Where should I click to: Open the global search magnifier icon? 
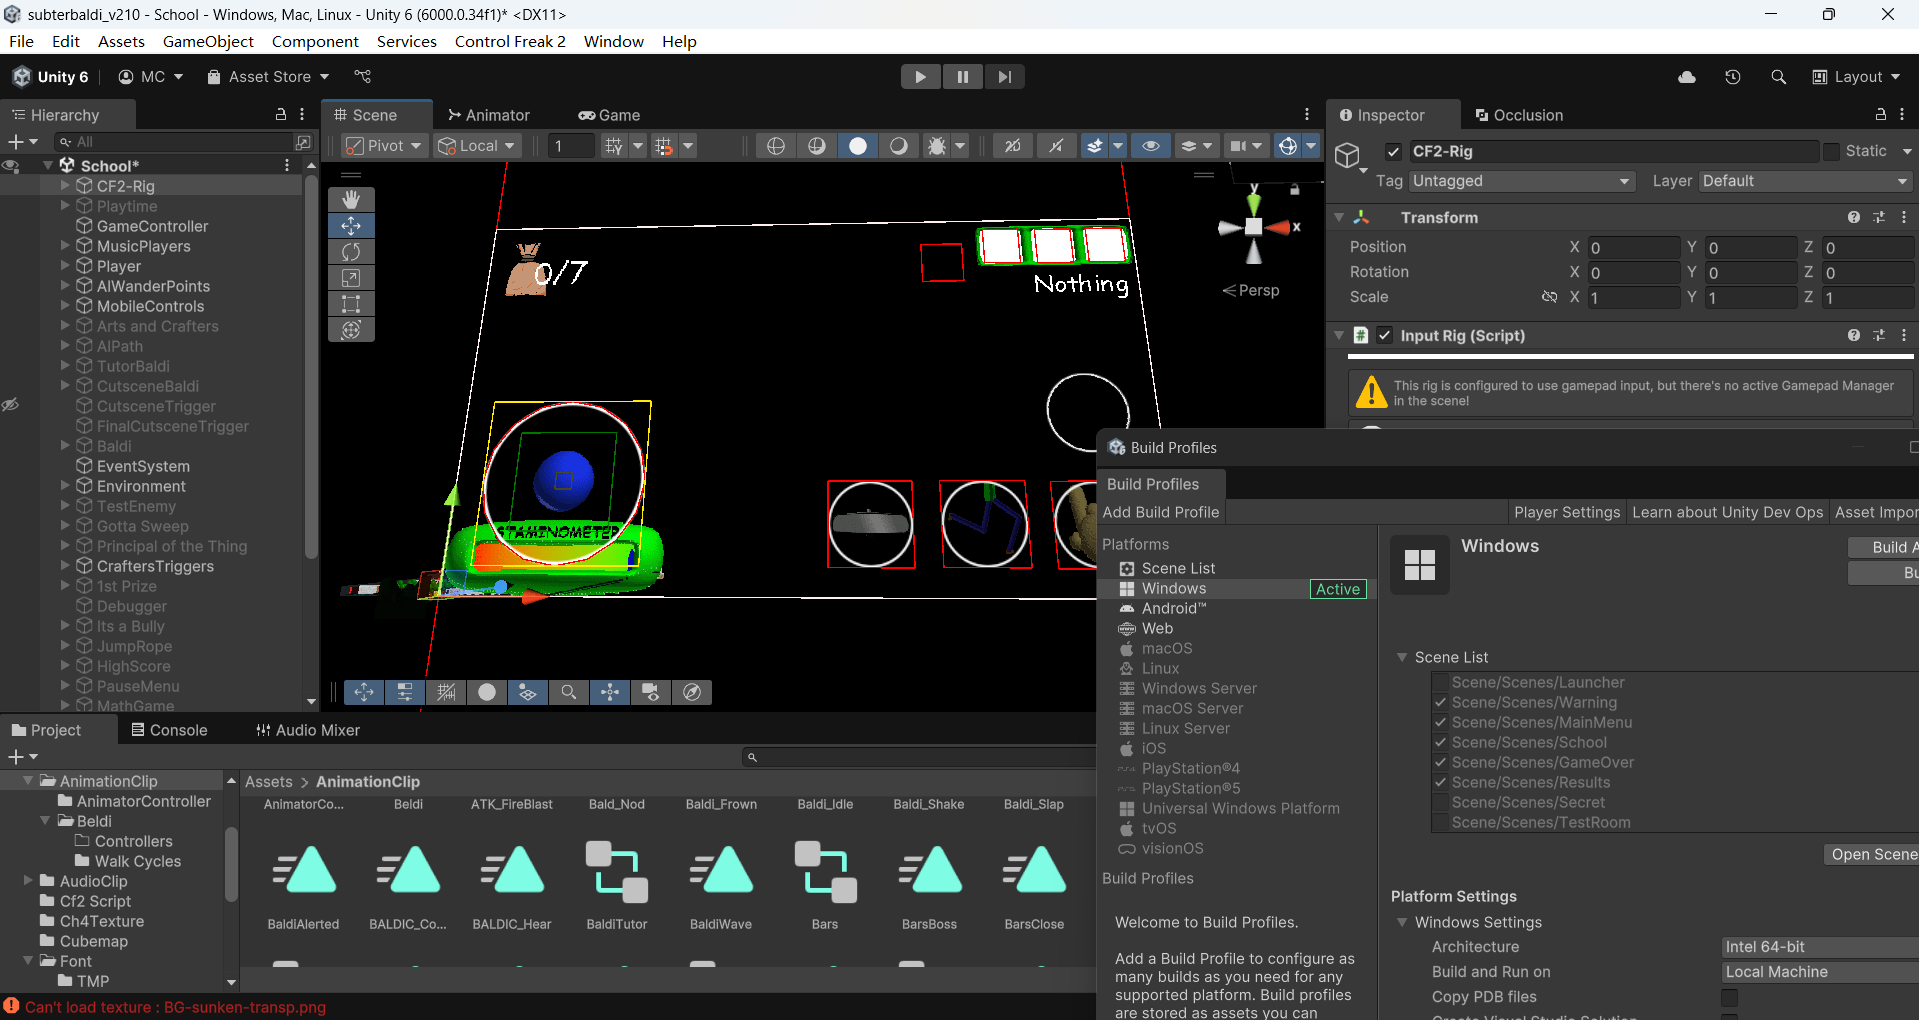click(x=1778, y=77)
